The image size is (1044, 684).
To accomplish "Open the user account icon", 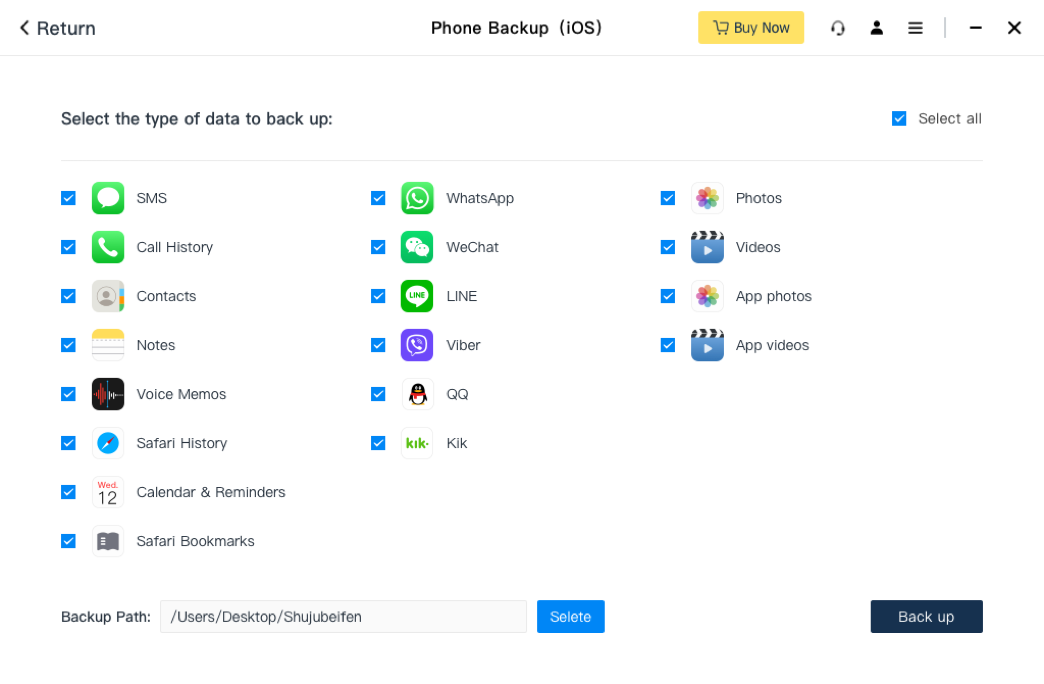I will click(x=877, y=28).
